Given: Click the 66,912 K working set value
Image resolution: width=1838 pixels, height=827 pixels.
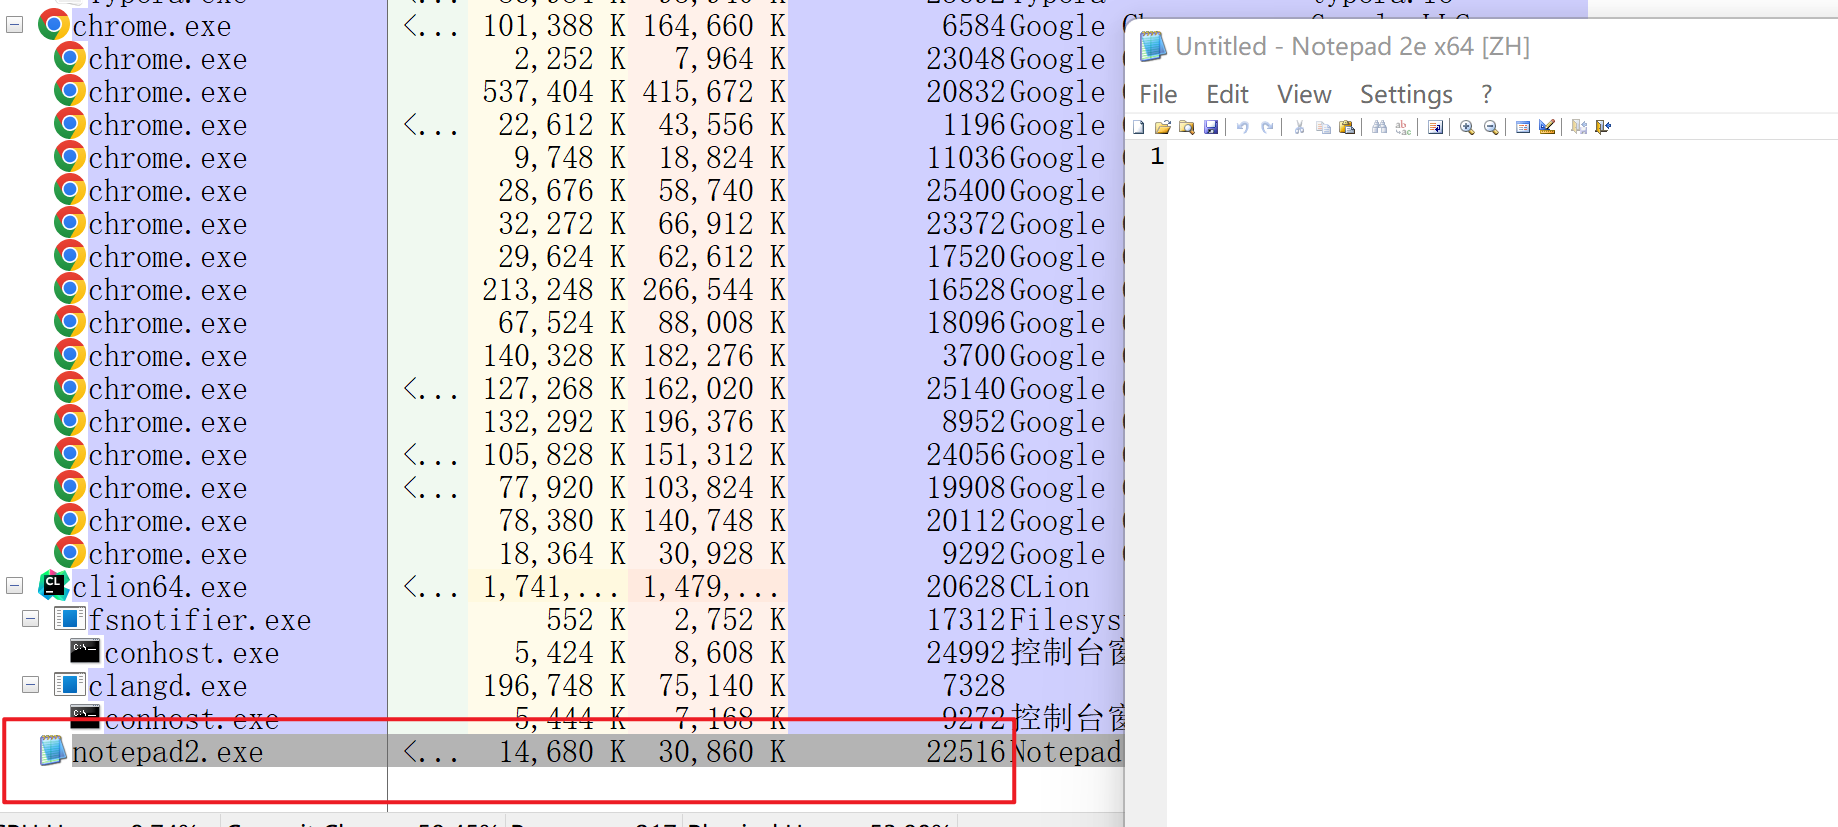Looking at the screenshot, I should point(722,224).
